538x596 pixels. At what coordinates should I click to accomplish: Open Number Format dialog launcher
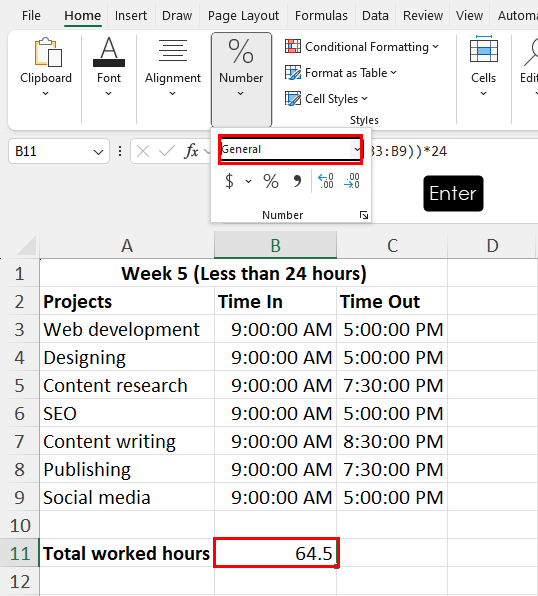[364, 216]
